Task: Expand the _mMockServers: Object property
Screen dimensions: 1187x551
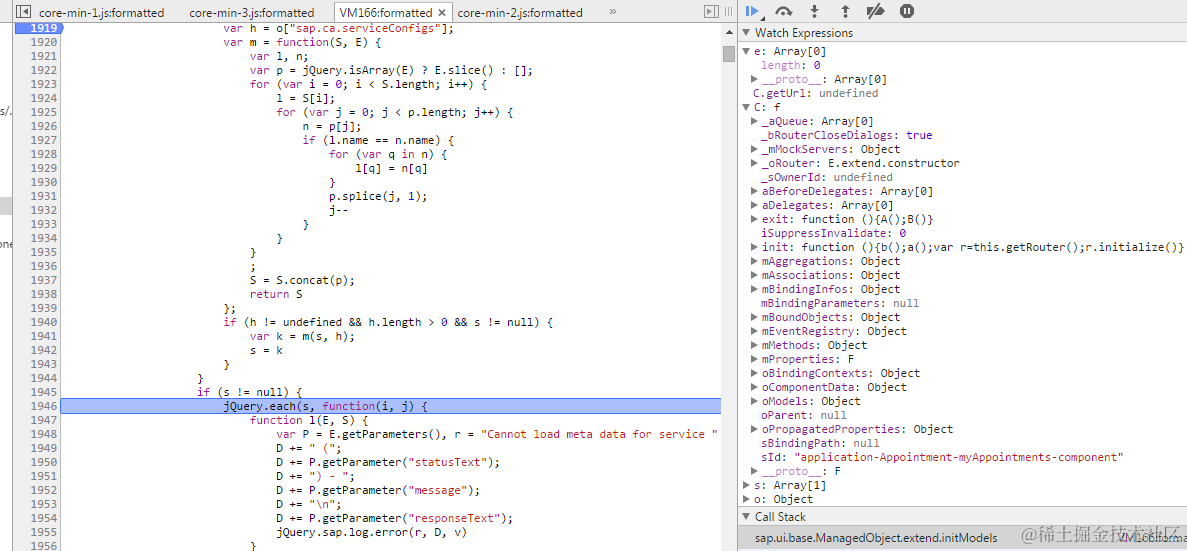Action: (755, 149)
